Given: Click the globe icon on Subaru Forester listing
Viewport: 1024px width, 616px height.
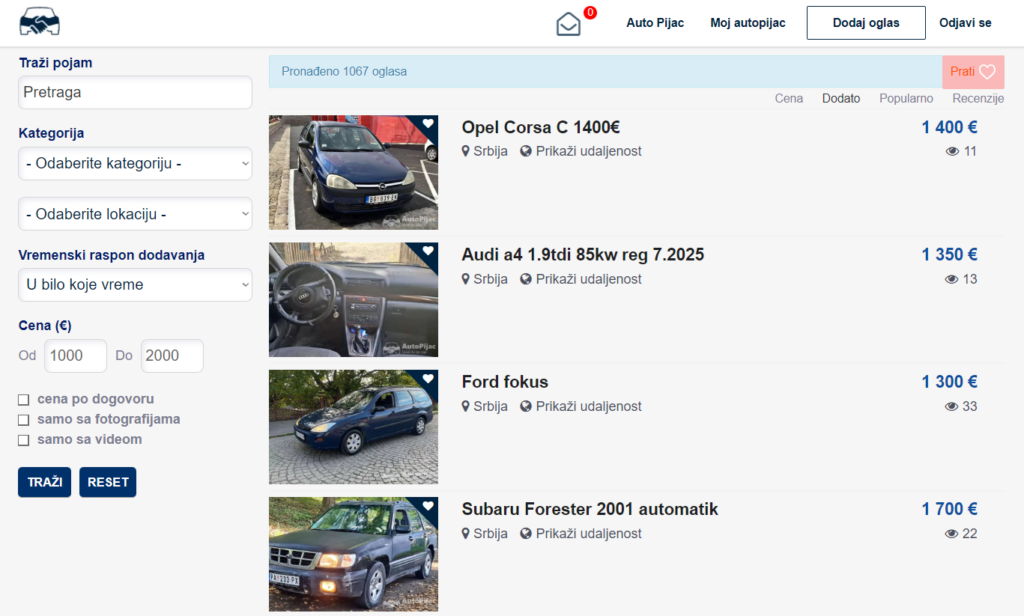Looking at the screenshot, I should (x=526, y=534).
